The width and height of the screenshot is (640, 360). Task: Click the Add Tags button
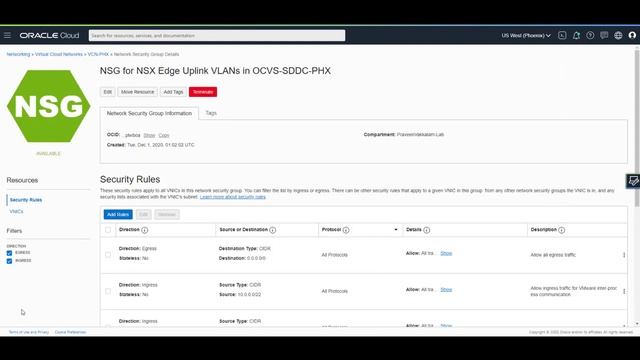tap(173, 92)
